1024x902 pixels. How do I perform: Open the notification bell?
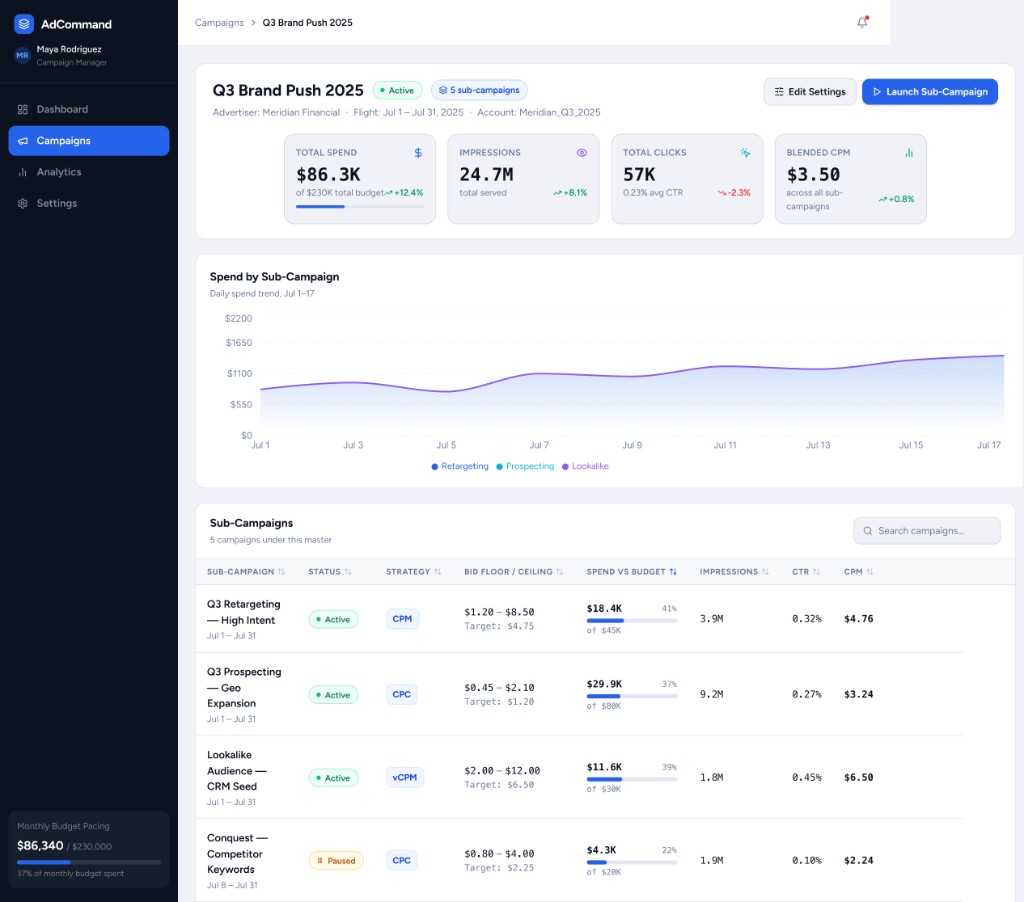coord(862,22)
